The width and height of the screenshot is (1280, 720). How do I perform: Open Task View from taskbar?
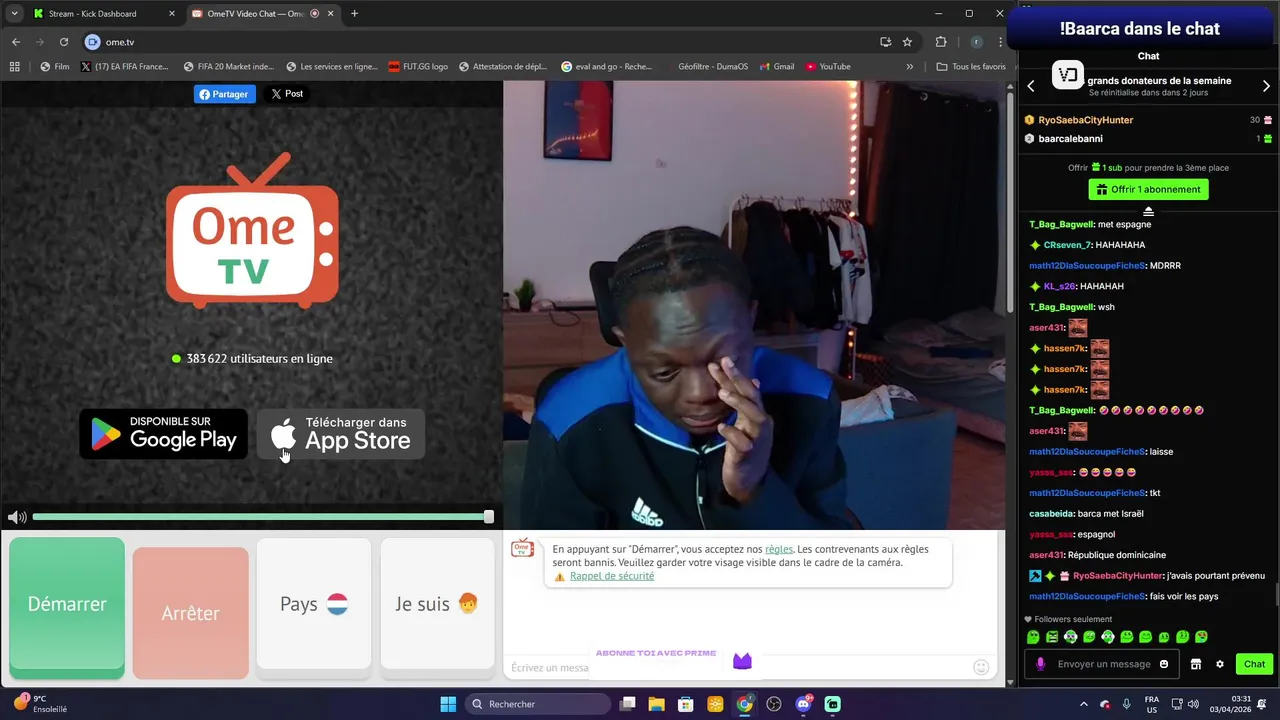pos(627,704)
